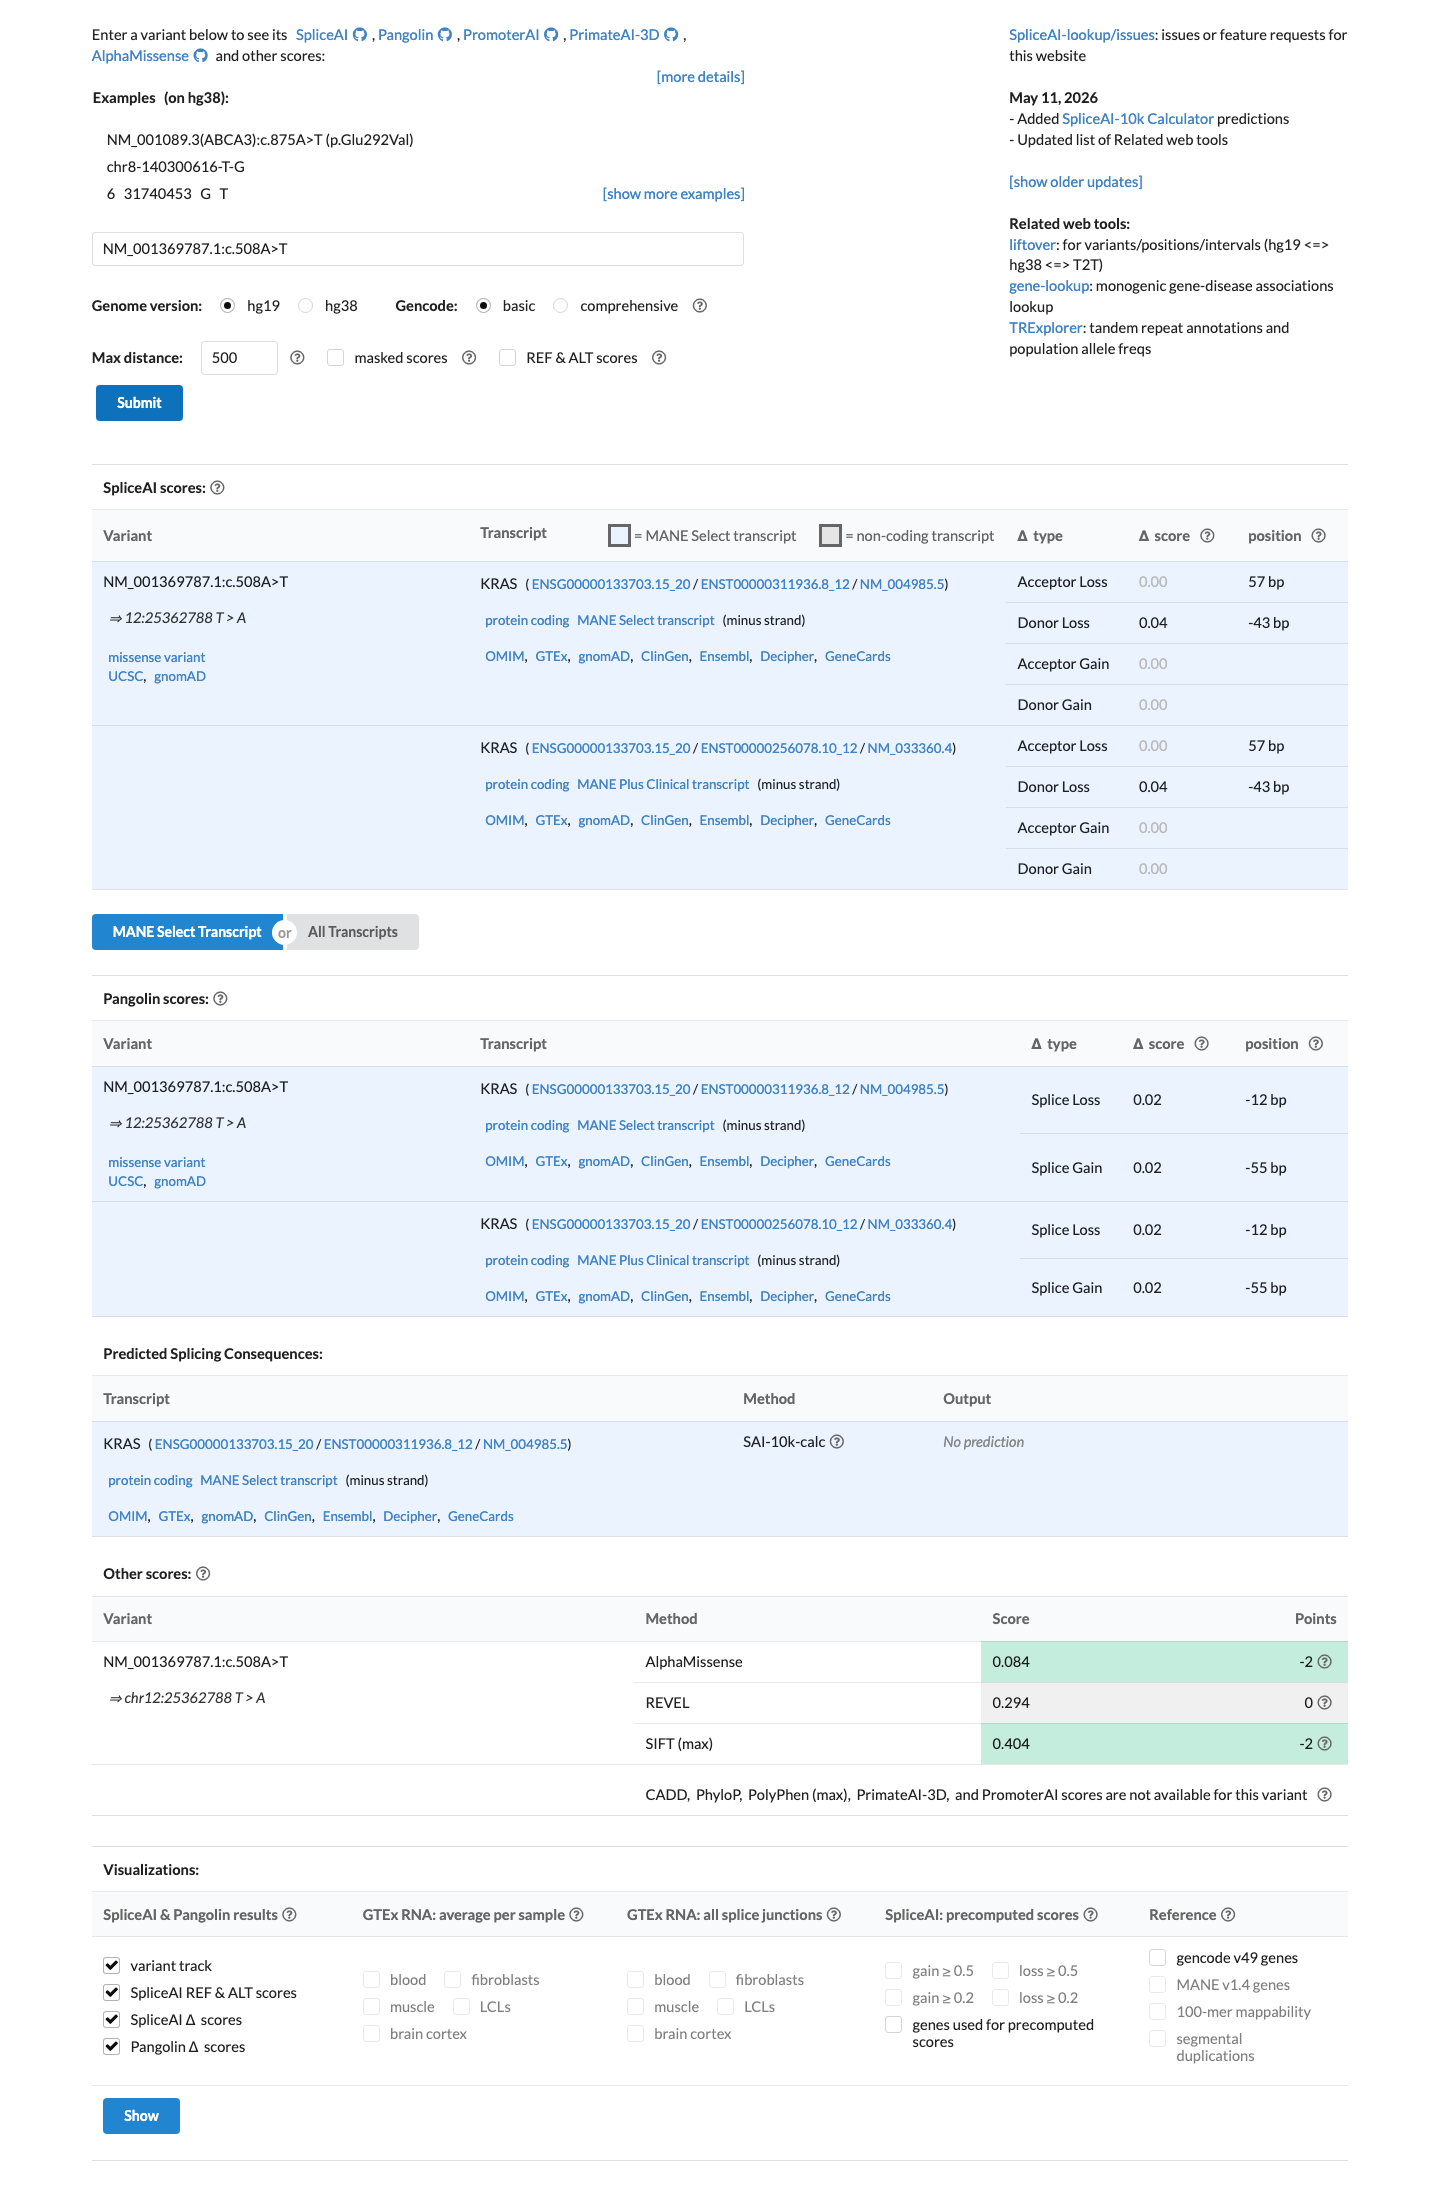
Task: Click the help icon in the REVEL points cell
Action: (1324, 1703)
